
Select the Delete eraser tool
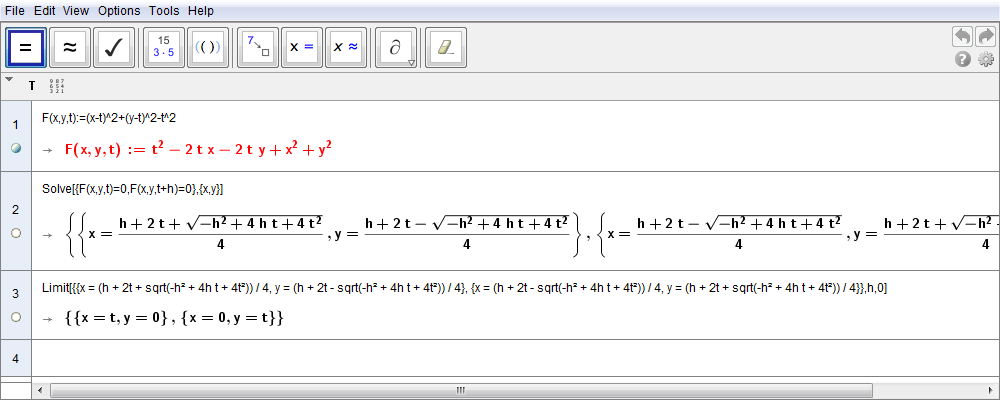446,47
